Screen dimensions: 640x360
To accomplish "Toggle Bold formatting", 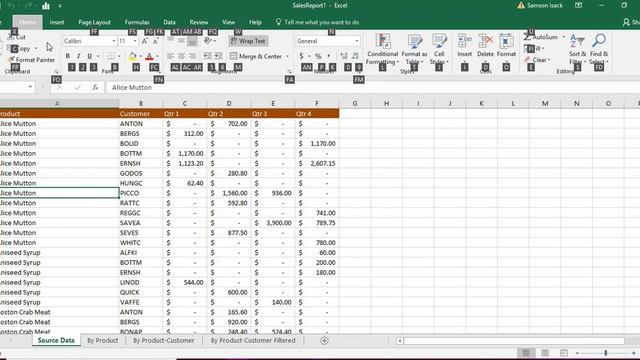I will click(68, 56).
